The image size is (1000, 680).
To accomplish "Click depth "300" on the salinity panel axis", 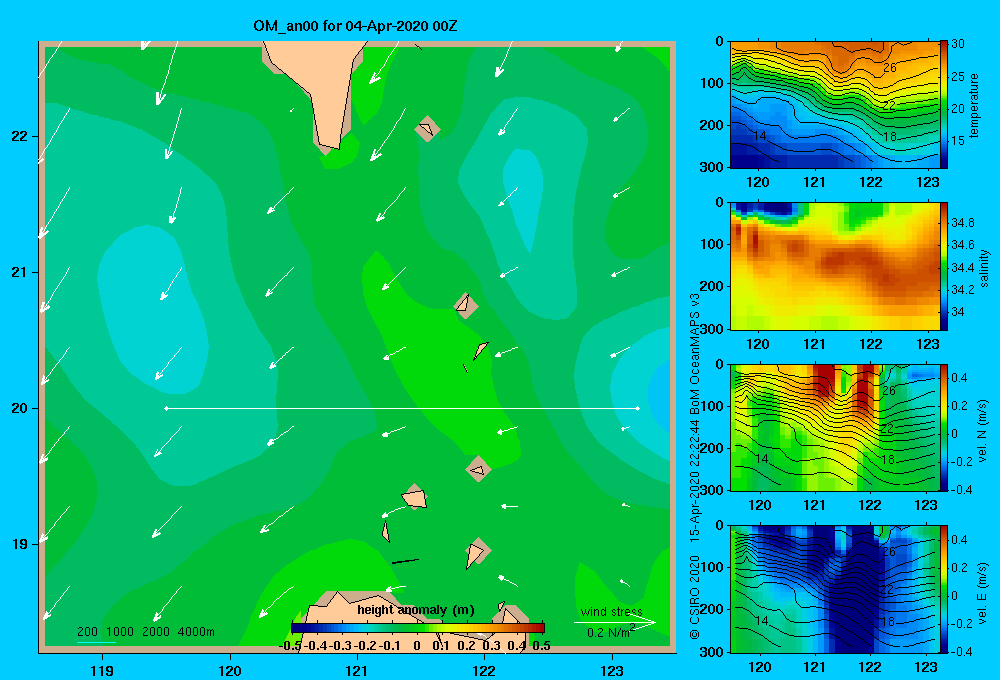I will tap(712, 329).
